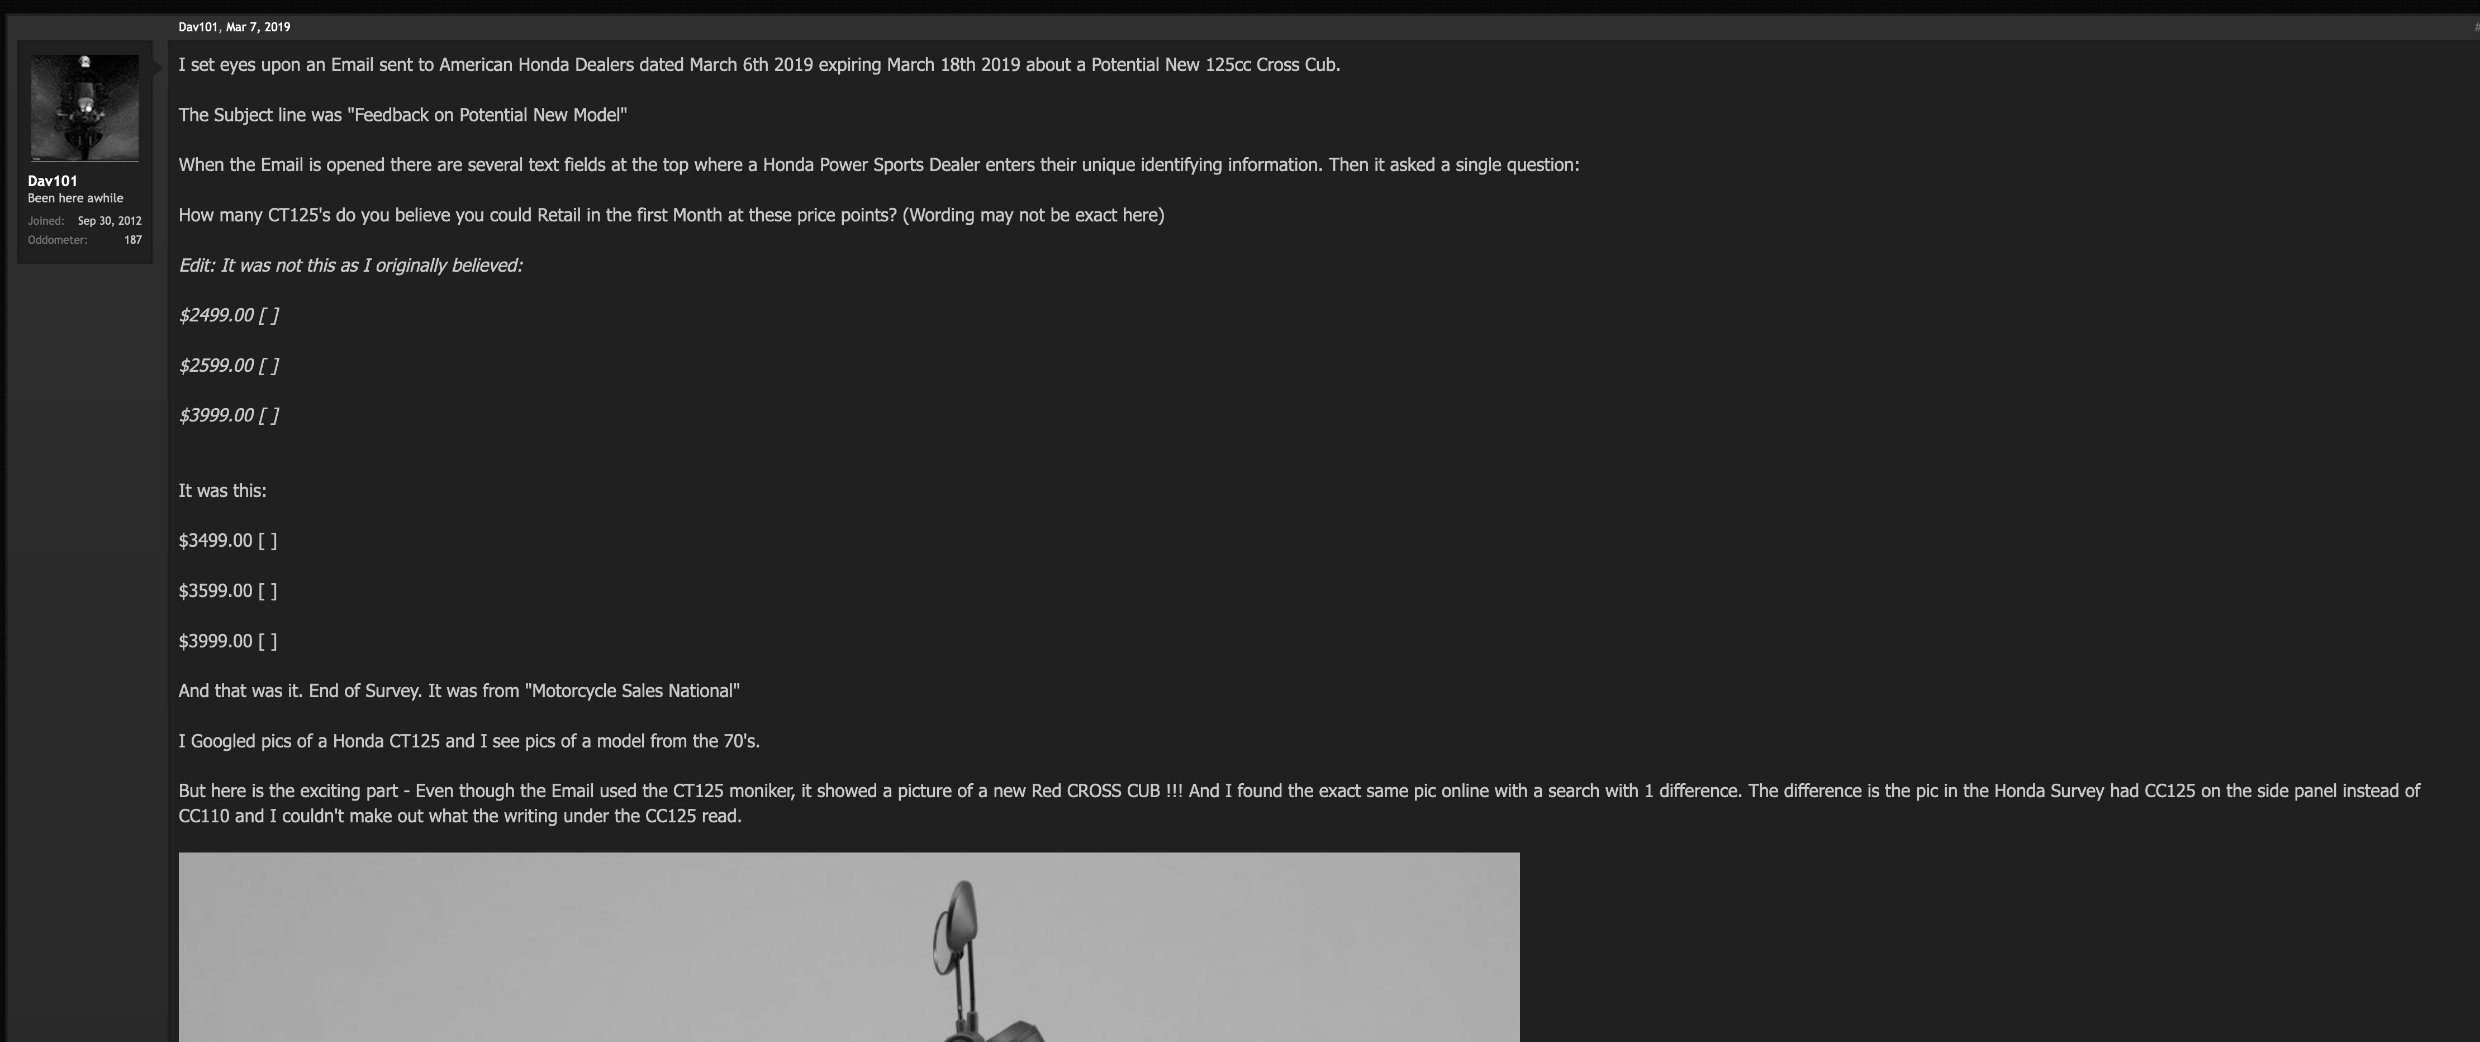Click the "It was this:" line
The width and height of the screenshot is (2480, 1042).
[222, 491]
